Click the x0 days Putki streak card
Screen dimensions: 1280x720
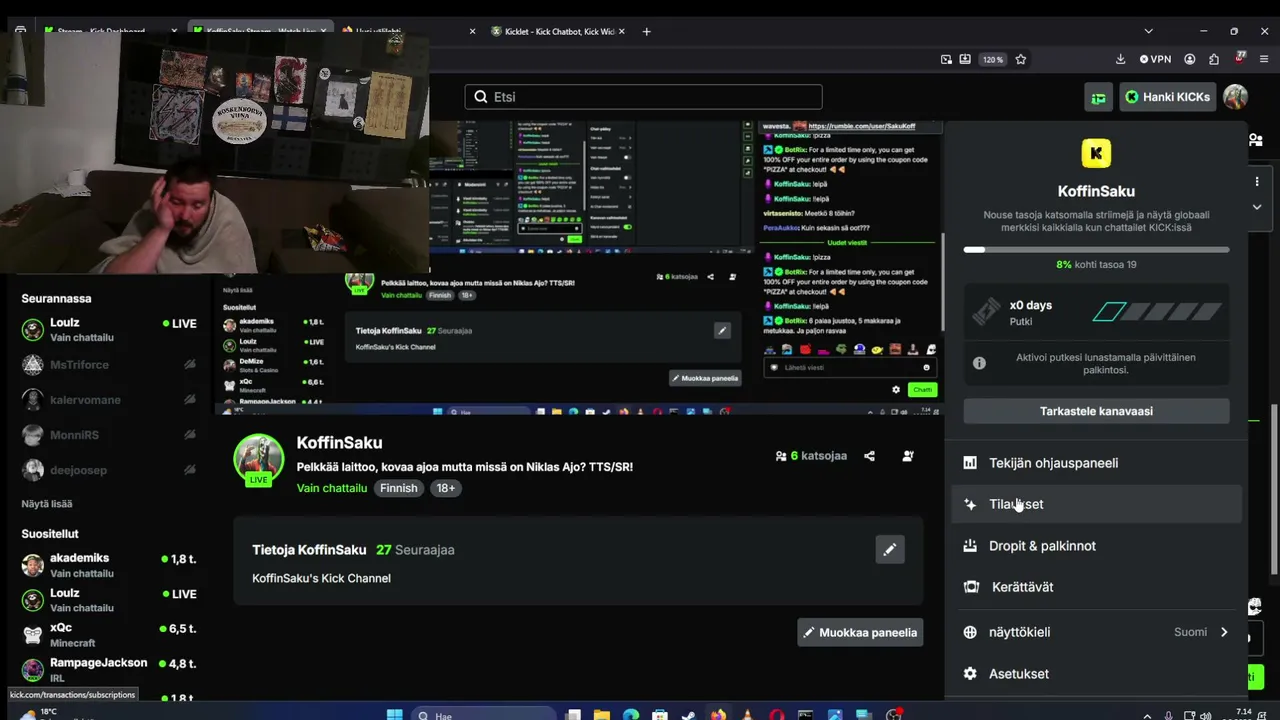point(1096,313)
